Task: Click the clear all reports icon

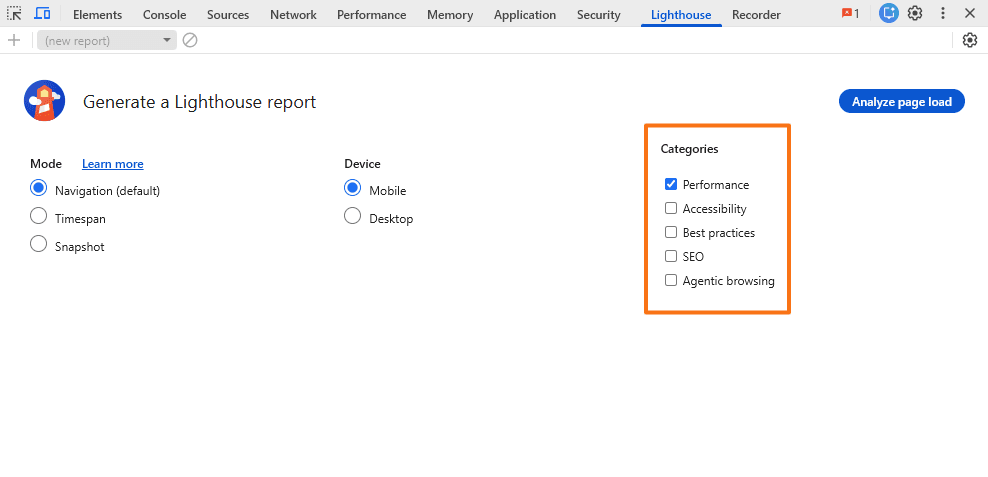Action: [x=190, y=40]
